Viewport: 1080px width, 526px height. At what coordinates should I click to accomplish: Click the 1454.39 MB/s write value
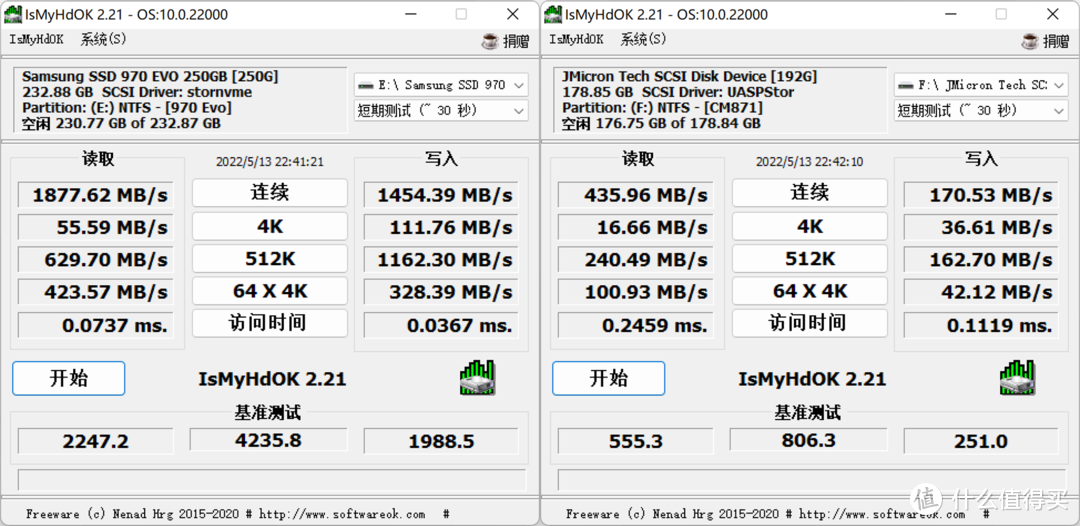(x=441, y=195)
